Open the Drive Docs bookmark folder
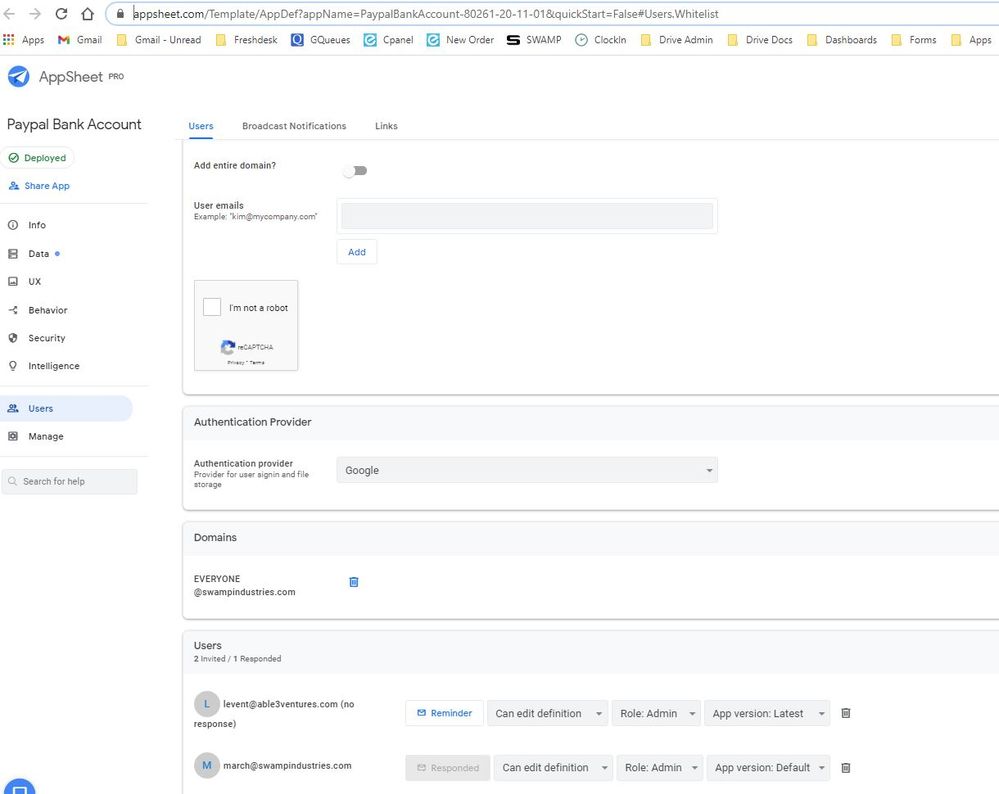This screenshot has height=794, width=999. [x=761, y=40]
